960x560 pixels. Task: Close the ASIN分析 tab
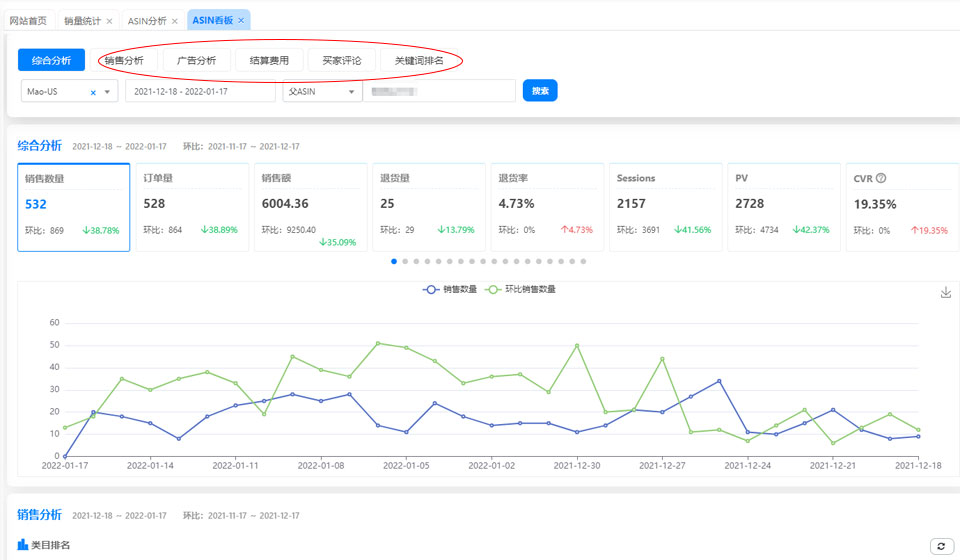[x=174, y=21]
